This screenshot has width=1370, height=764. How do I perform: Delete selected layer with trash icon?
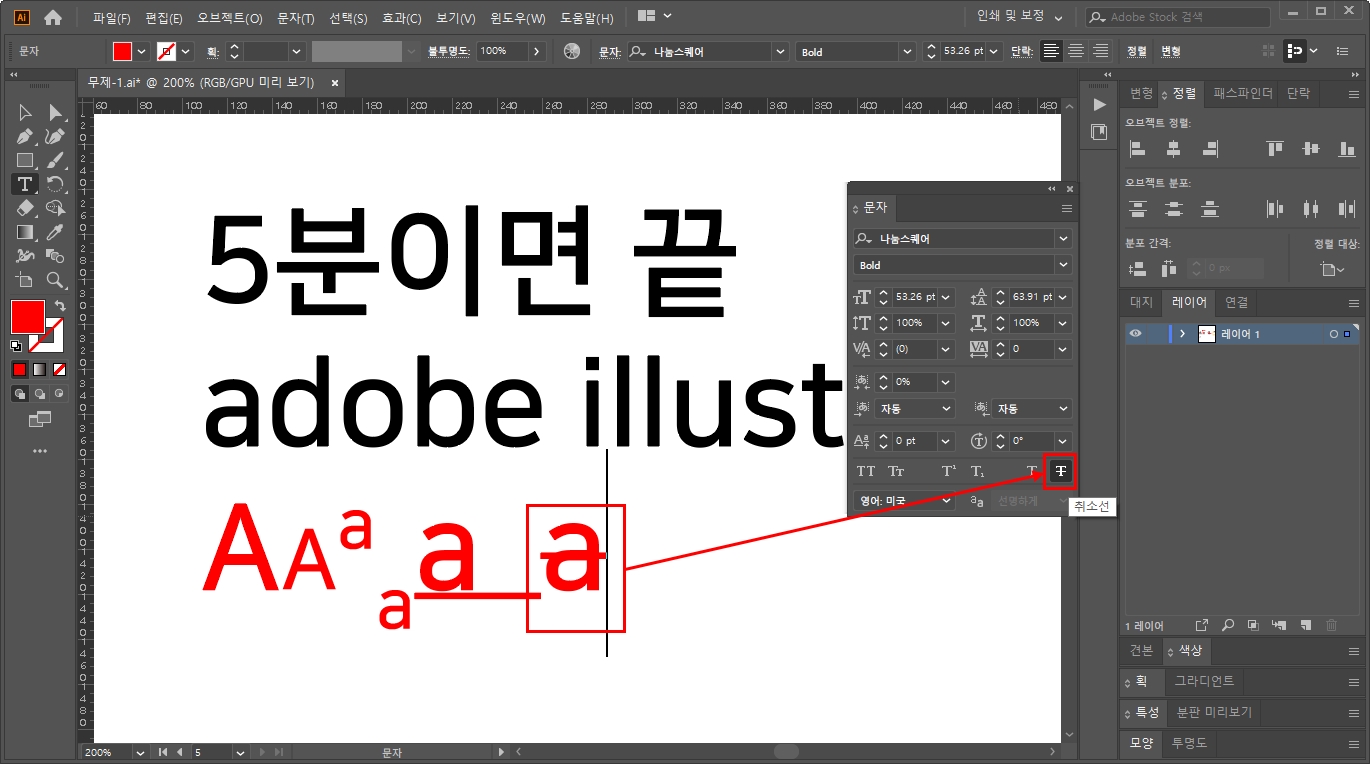(x=1331, y=625)
